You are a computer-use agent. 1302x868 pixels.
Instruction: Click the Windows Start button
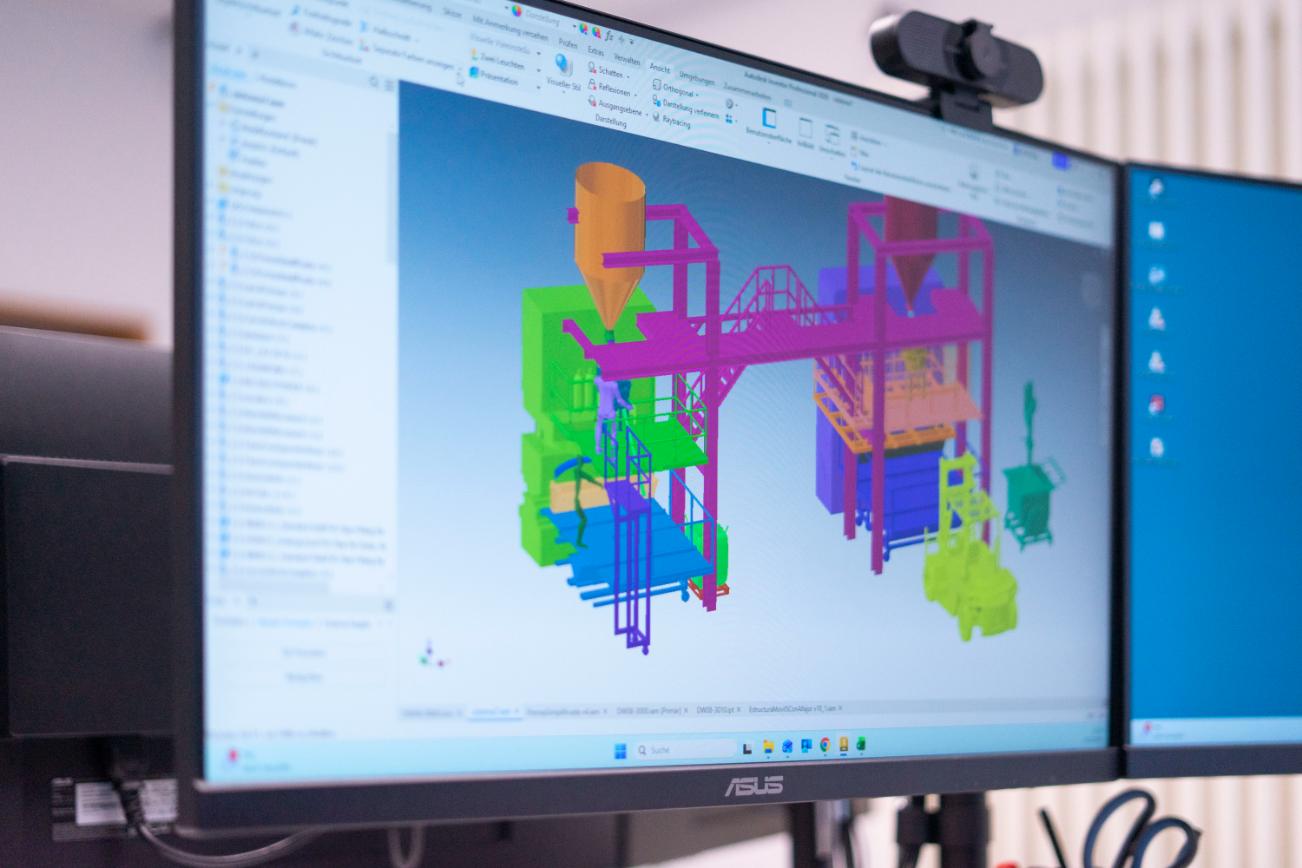pyautogui.click(x=620, y=750)
